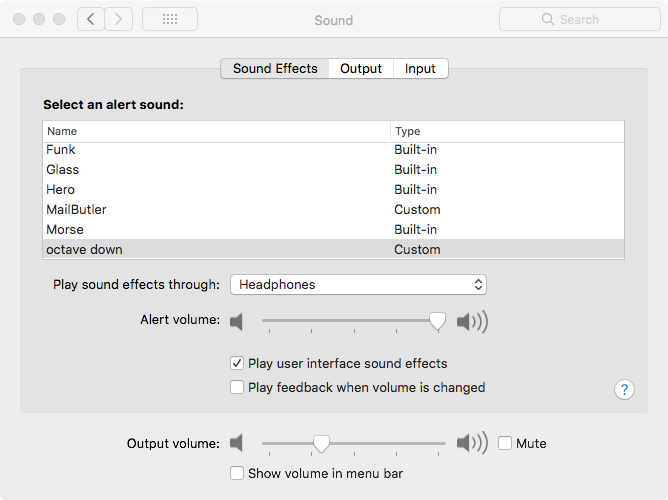Click the quiet speaker icon beside Alert volume

[x=236, y=322]
